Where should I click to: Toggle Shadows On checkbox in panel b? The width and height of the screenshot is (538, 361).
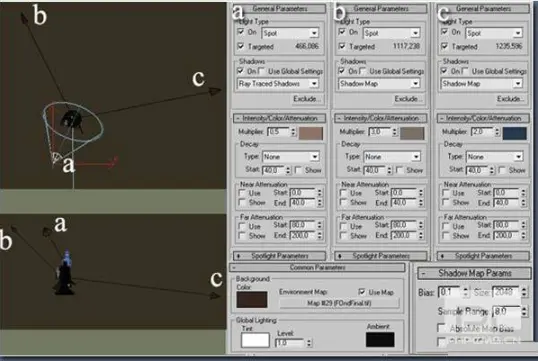click(342, 71)
